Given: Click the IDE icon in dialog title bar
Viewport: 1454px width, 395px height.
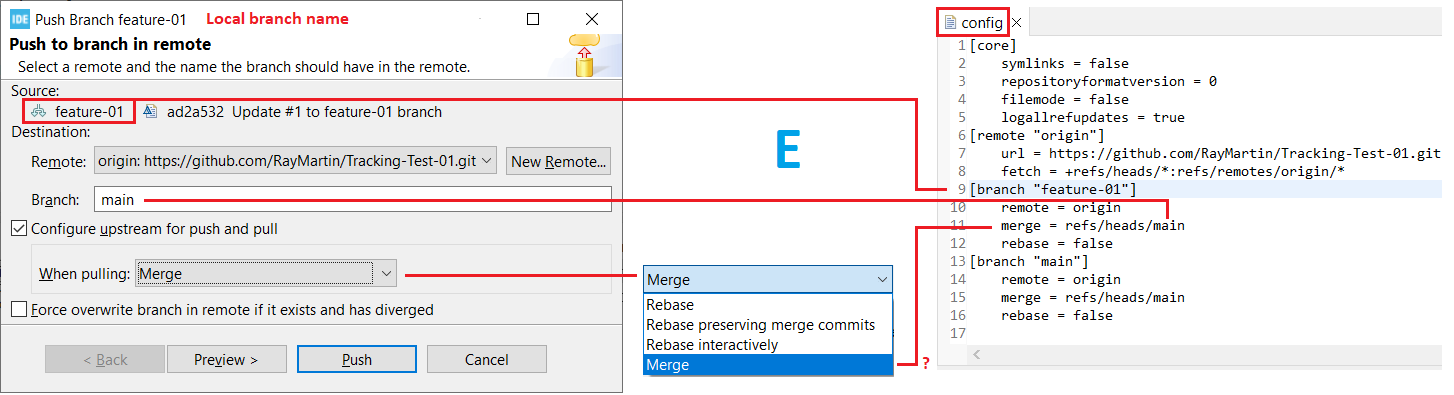Looking at the screenshot, I should tap(19, 19).
